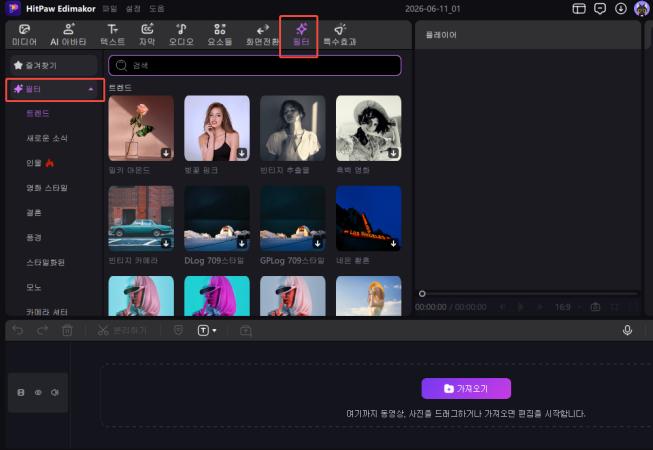This screenshot has height=450, width=653.
Task: Download the rose filter via its arrow
Action: pos(166,153)
